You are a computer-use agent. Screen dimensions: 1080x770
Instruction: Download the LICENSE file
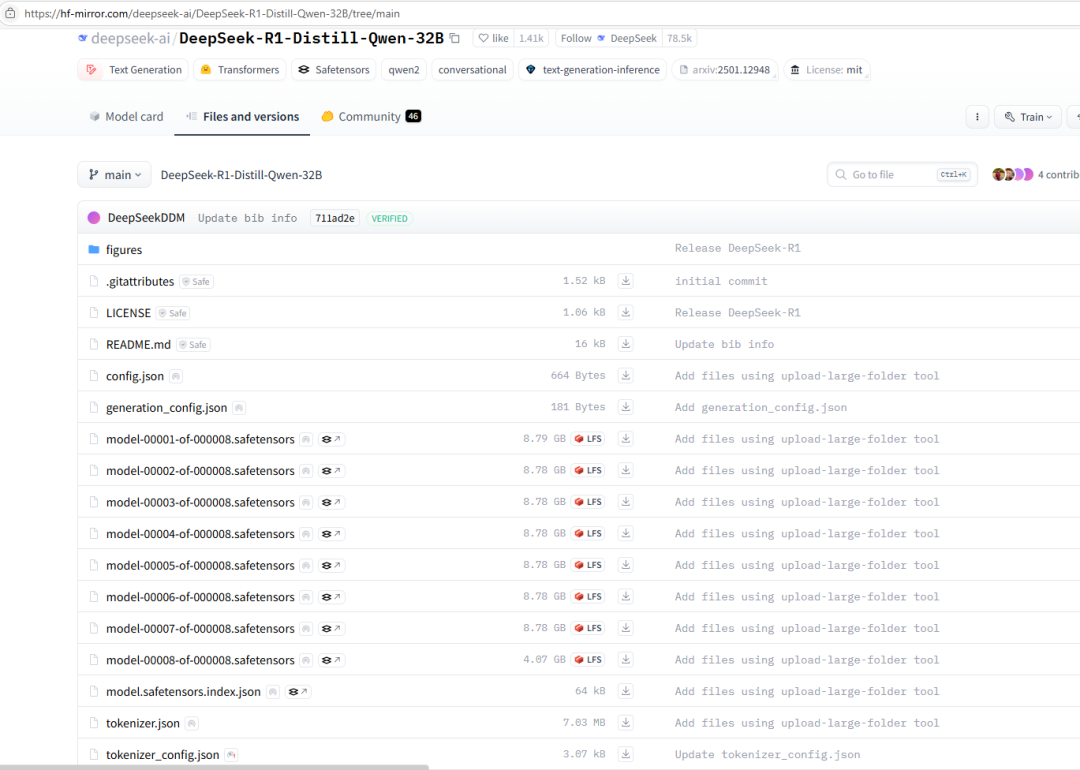625,313
